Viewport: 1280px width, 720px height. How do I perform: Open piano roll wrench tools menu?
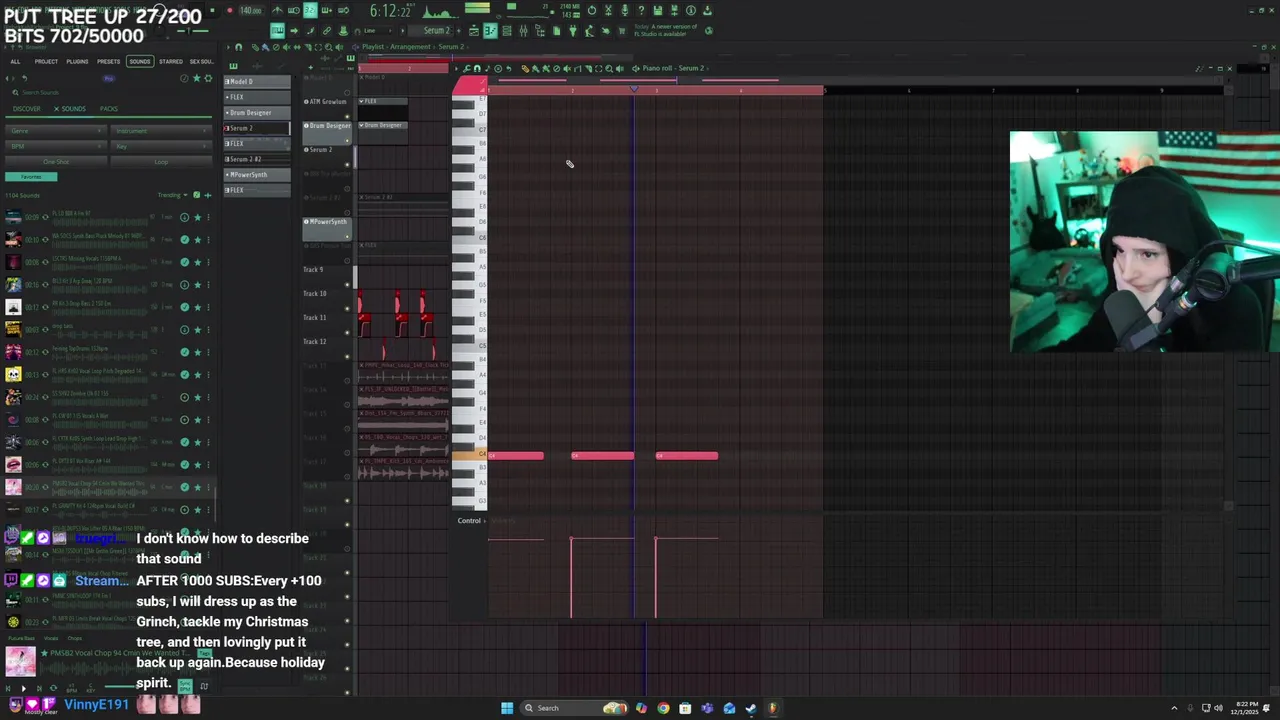coord(466,69)
